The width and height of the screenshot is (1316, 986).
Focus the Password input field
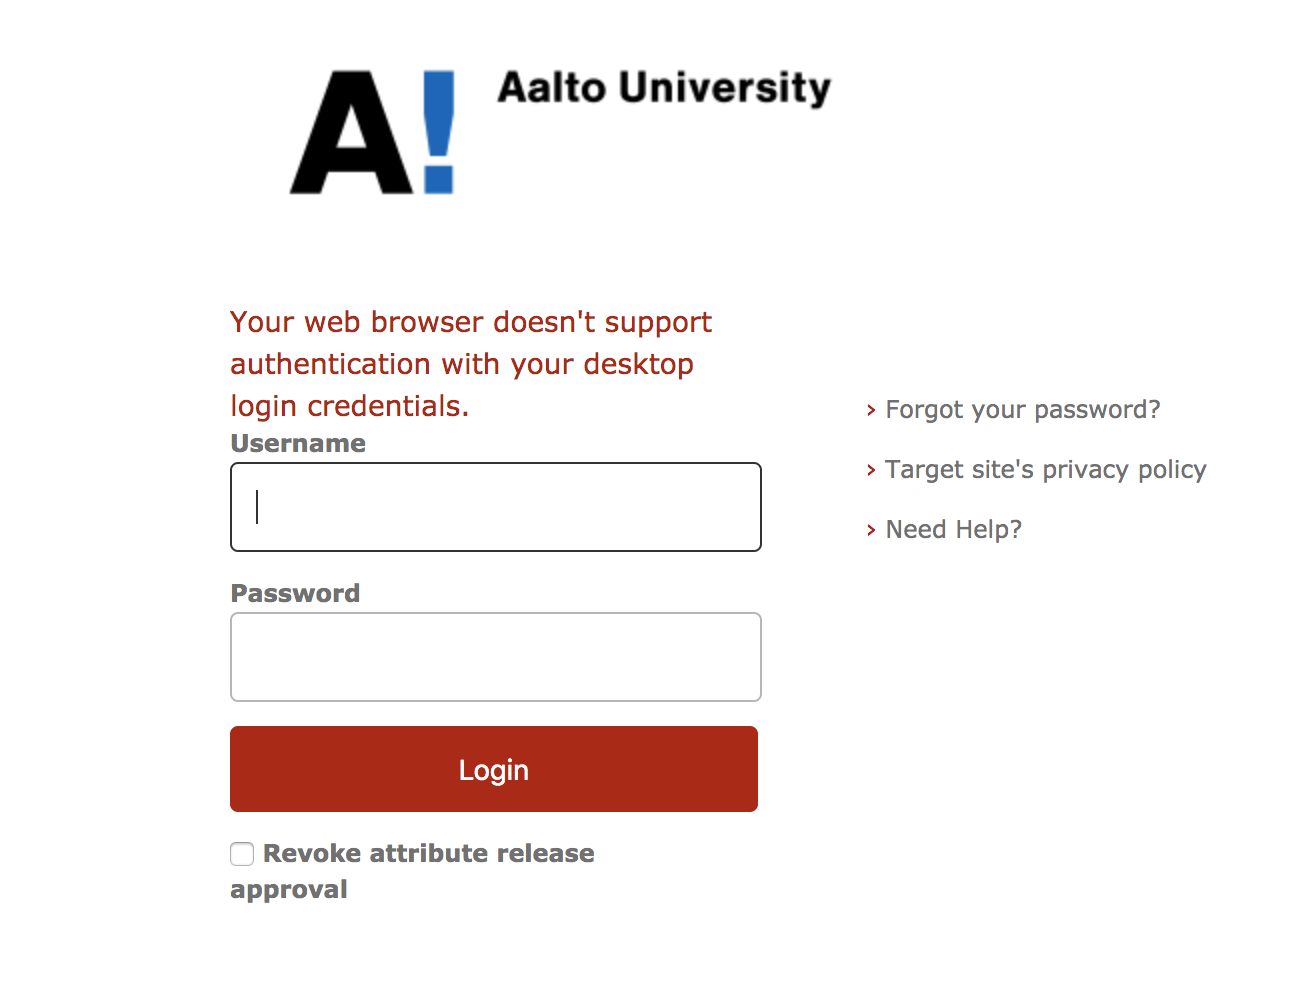(x=496, y=657)
